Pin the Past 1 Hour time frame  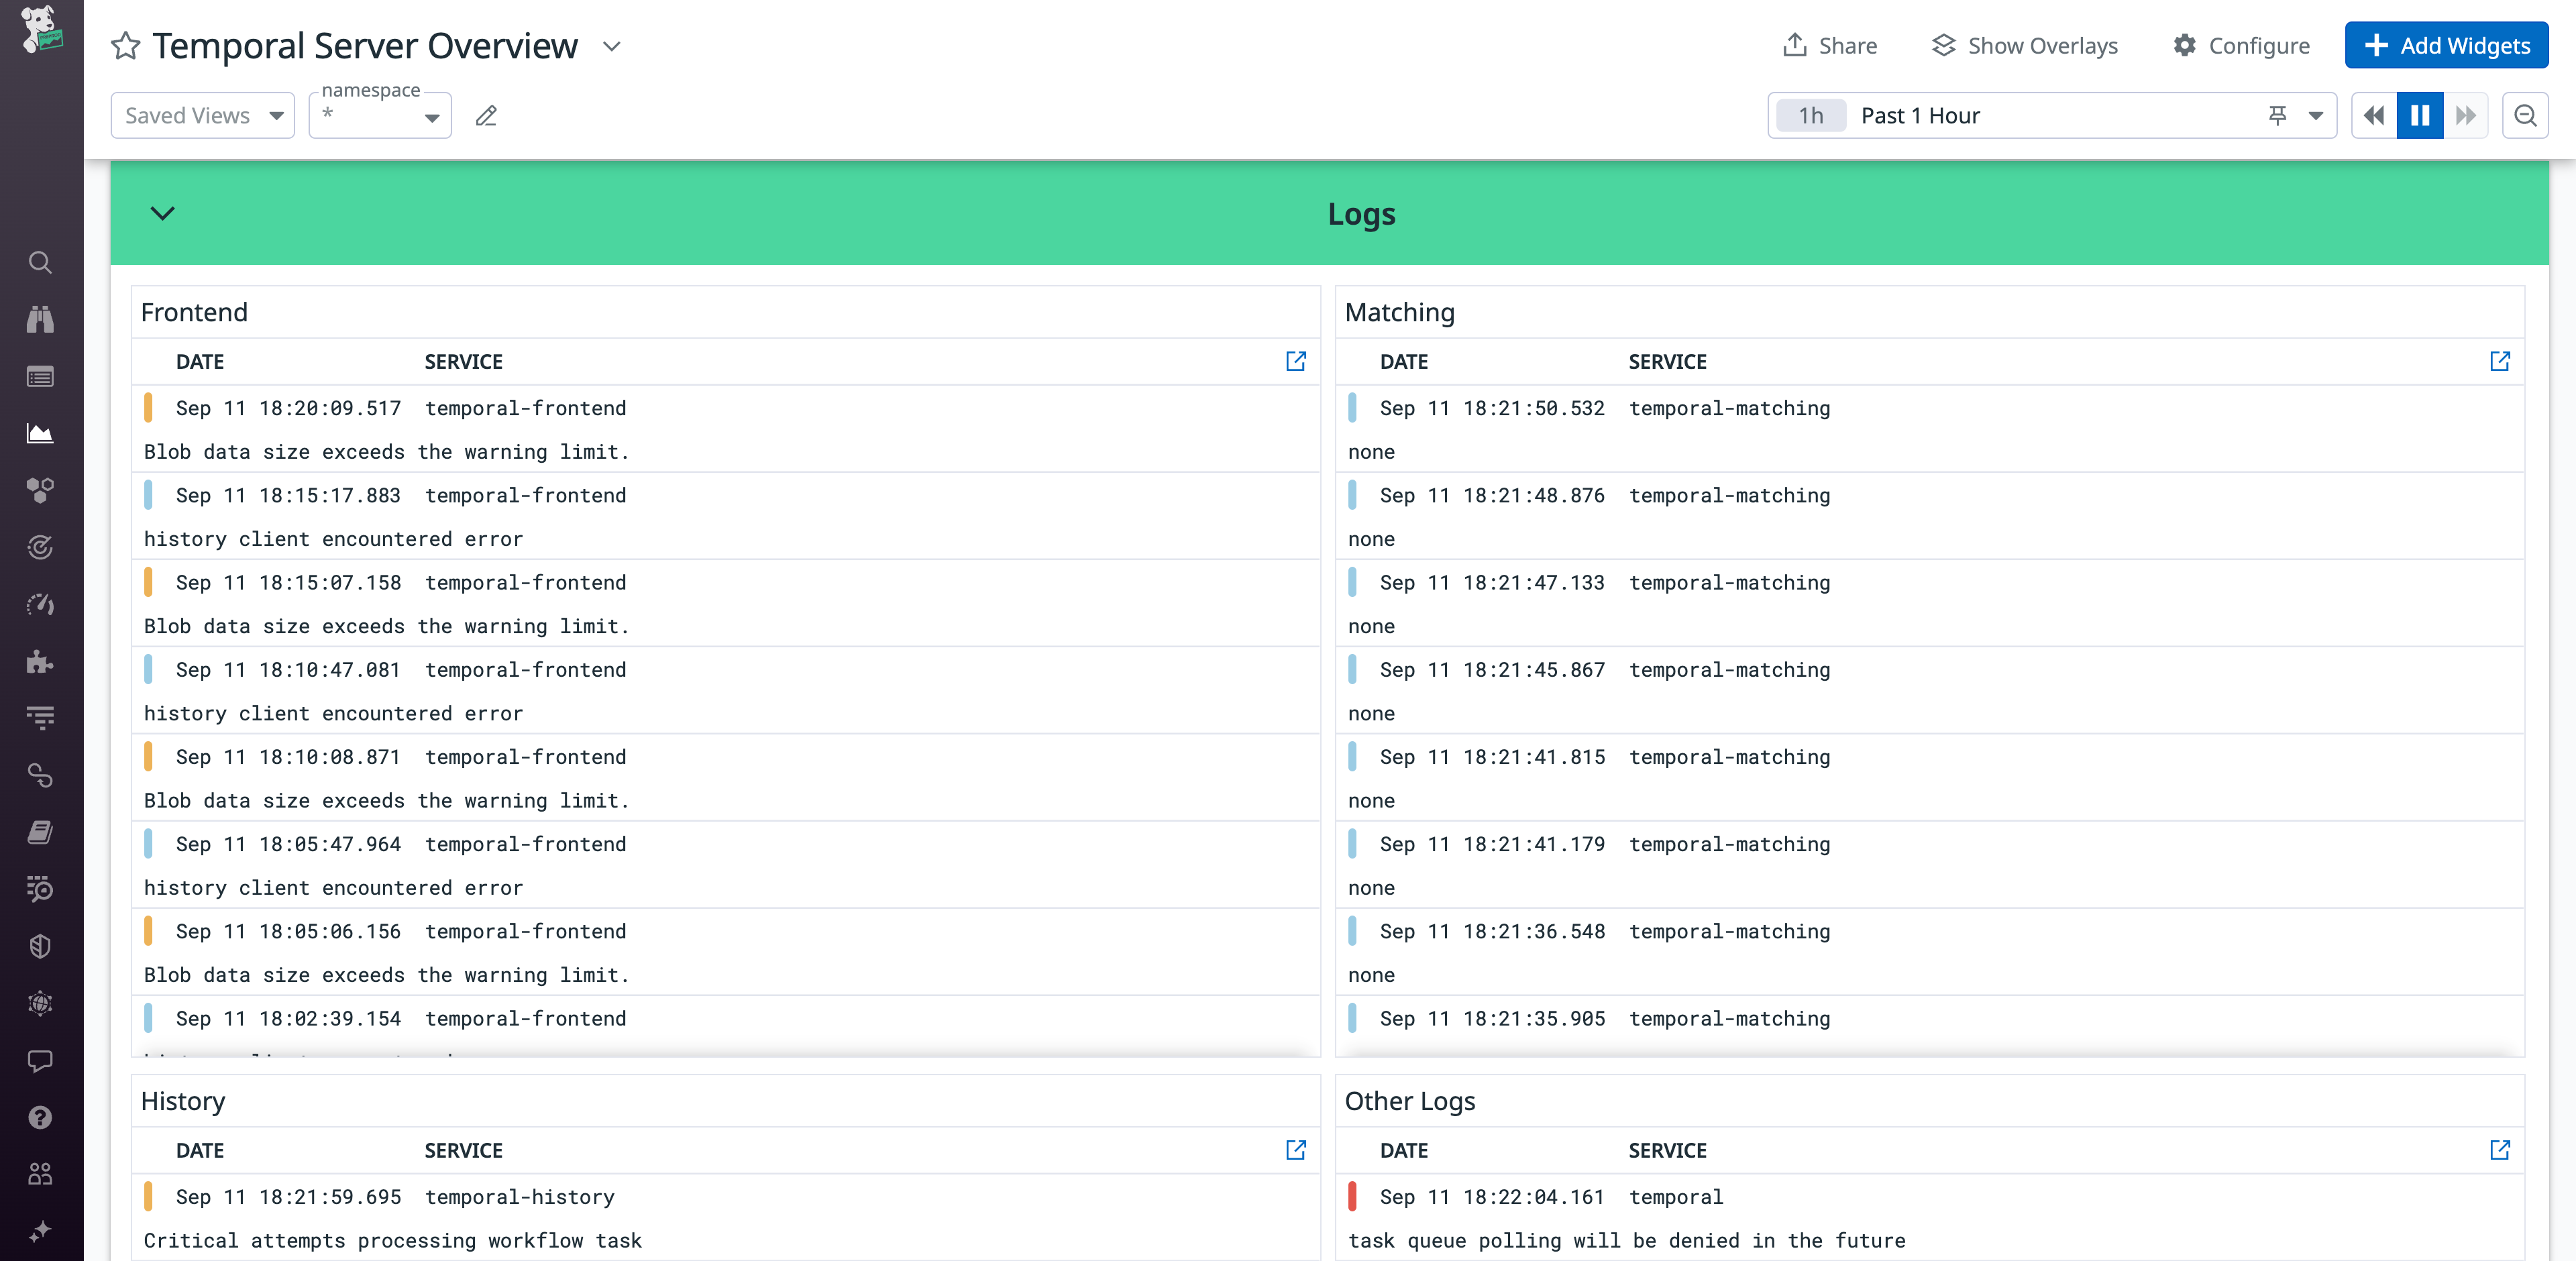click(x=2277, y=115)
